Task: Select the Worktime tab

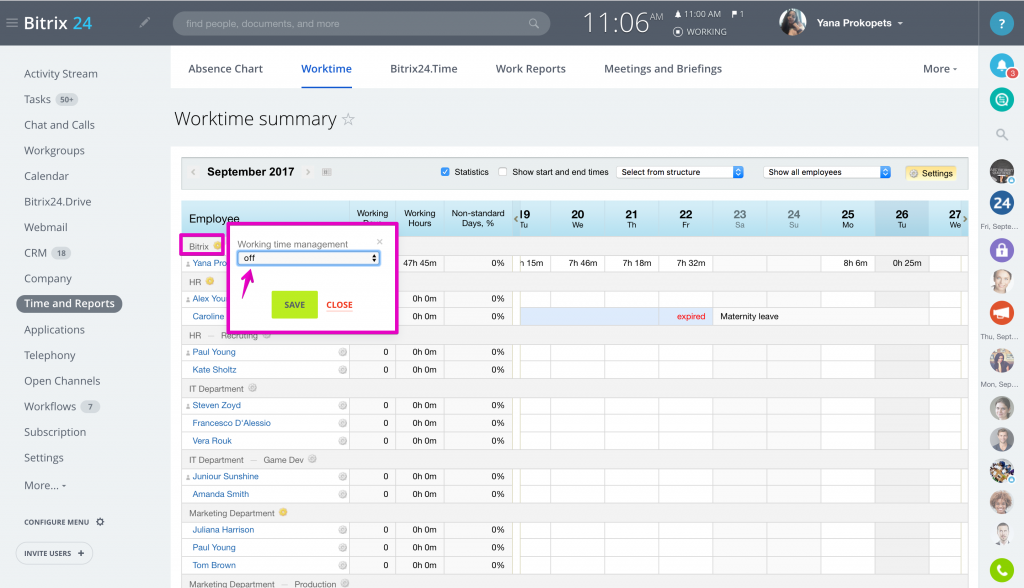Action: click(326, 69)
